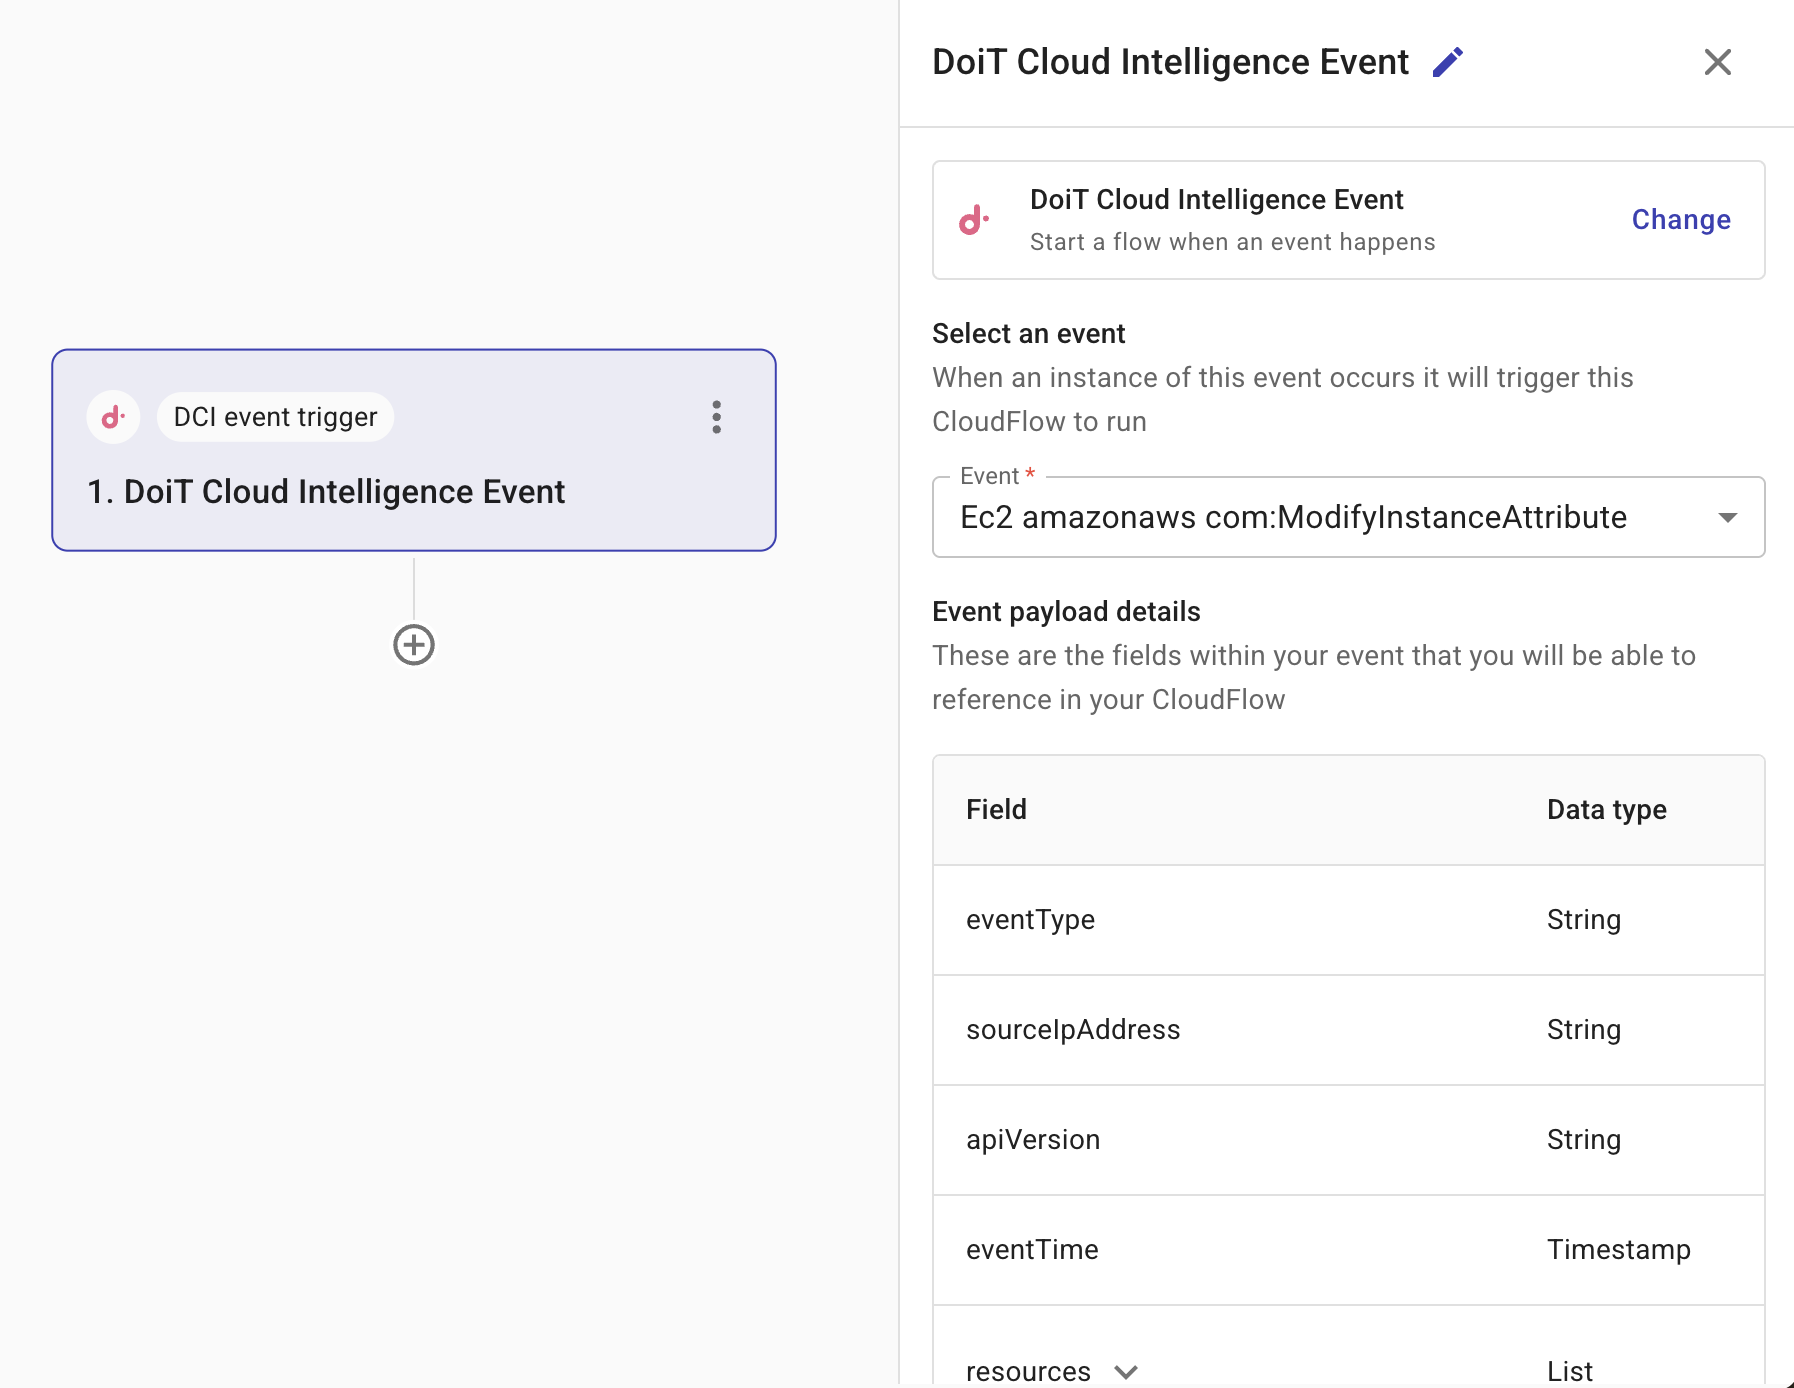The height and width of the screenshot is (1388, 1794).
Task: Open the Event dropdown showing ModifyInstanceAttribute
Action: point(1347,517)
